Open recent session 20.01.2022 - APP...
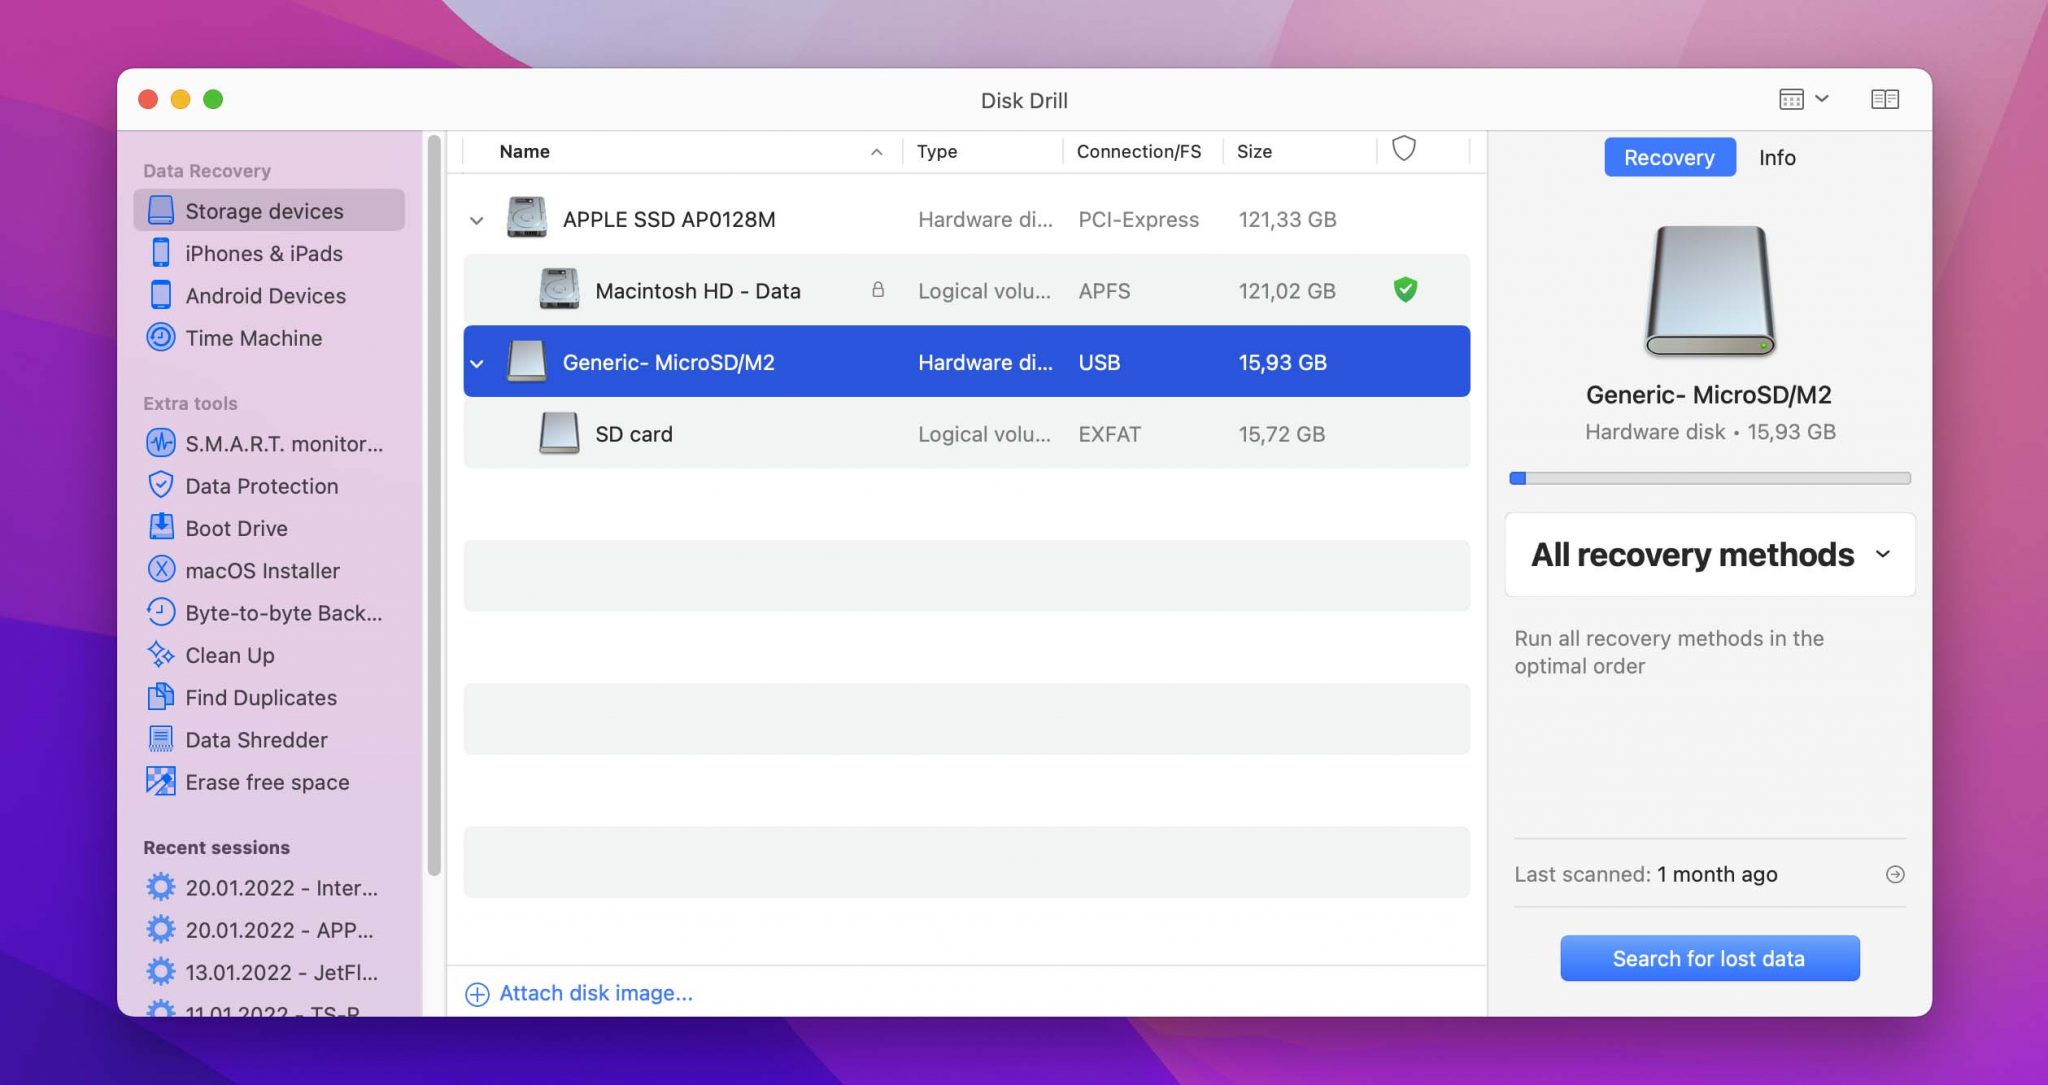Image resolution: width=2048 pixels, height=1085 pixels. pyautogui.click(x=260, y=930)
